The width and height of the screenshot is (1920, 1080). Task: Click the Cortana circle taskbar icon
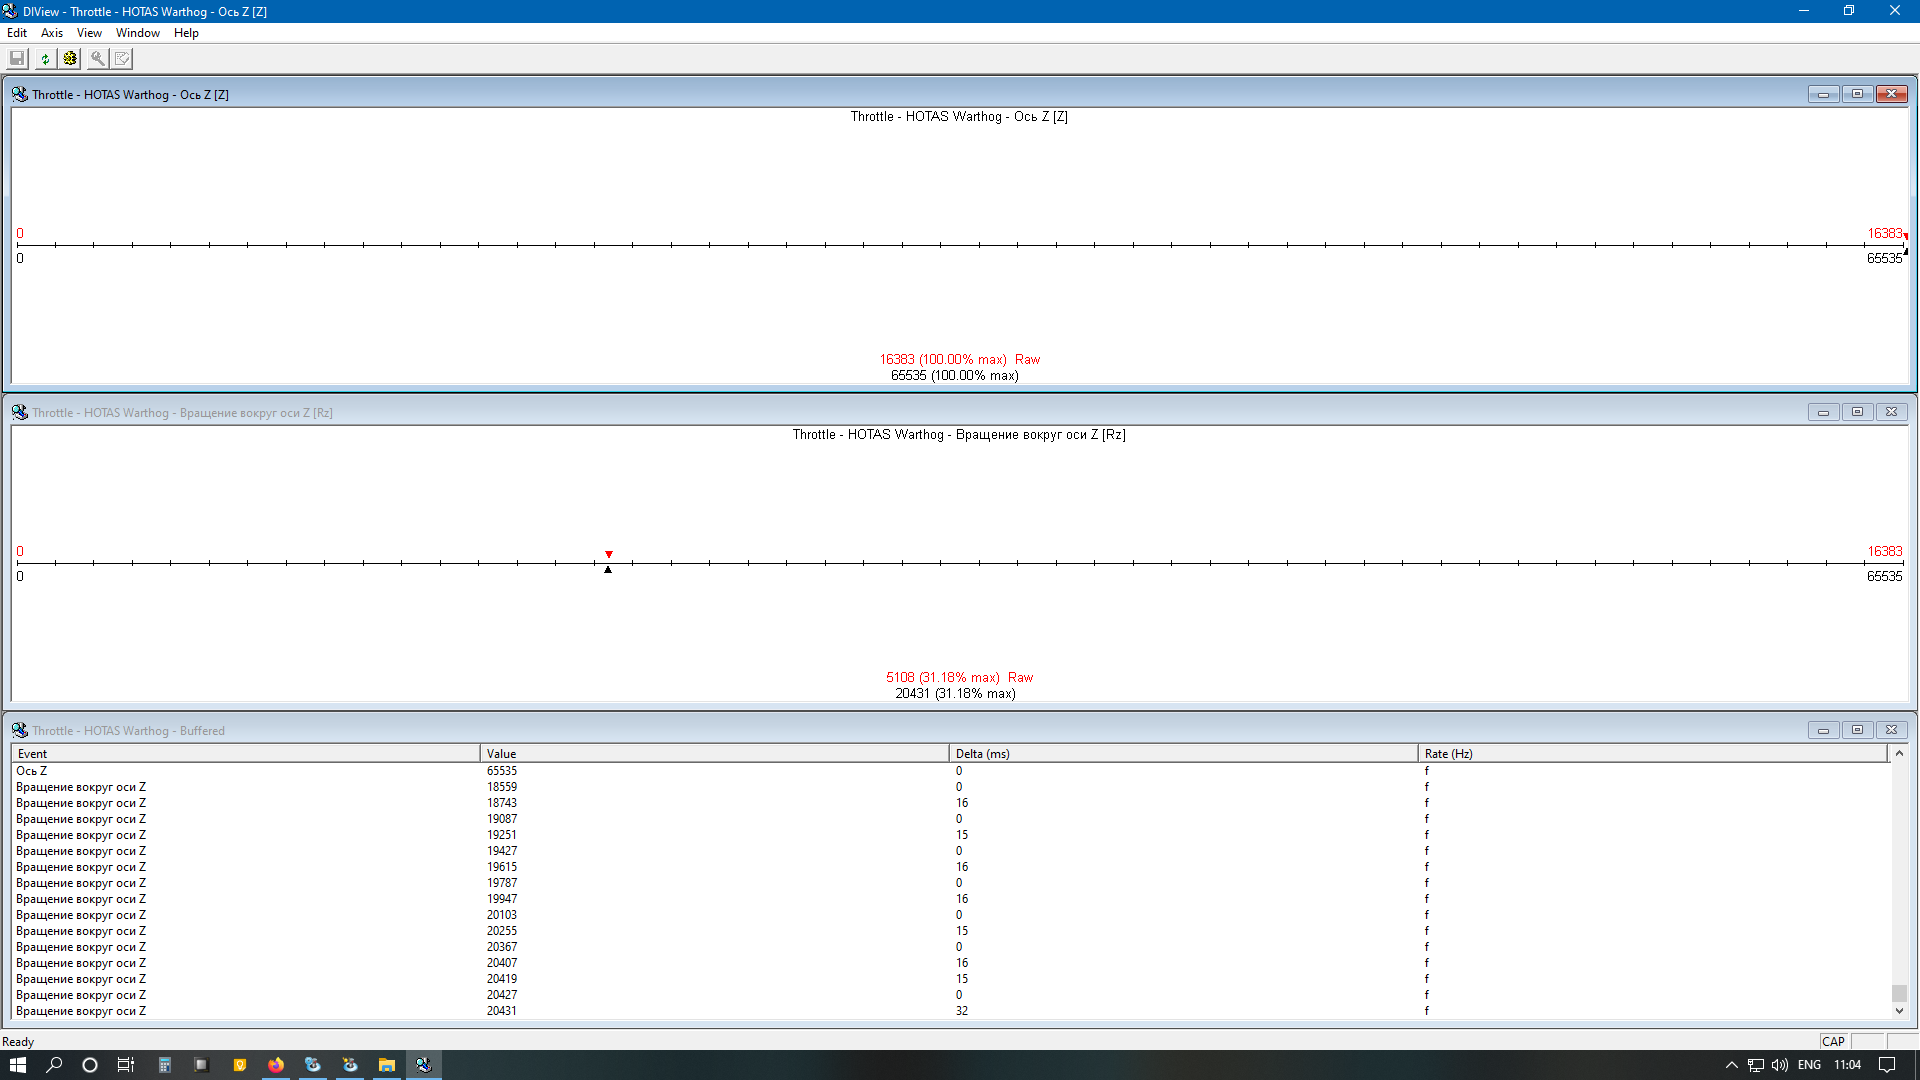[x=90, y=1065]
